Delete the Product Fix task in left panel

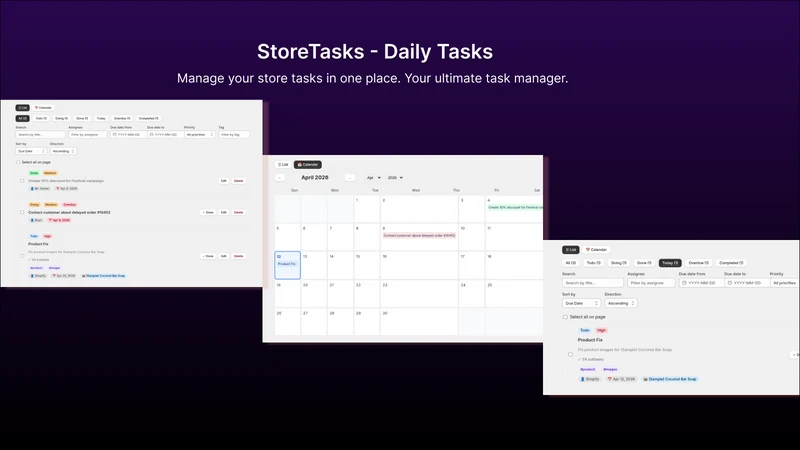point(238,256)
